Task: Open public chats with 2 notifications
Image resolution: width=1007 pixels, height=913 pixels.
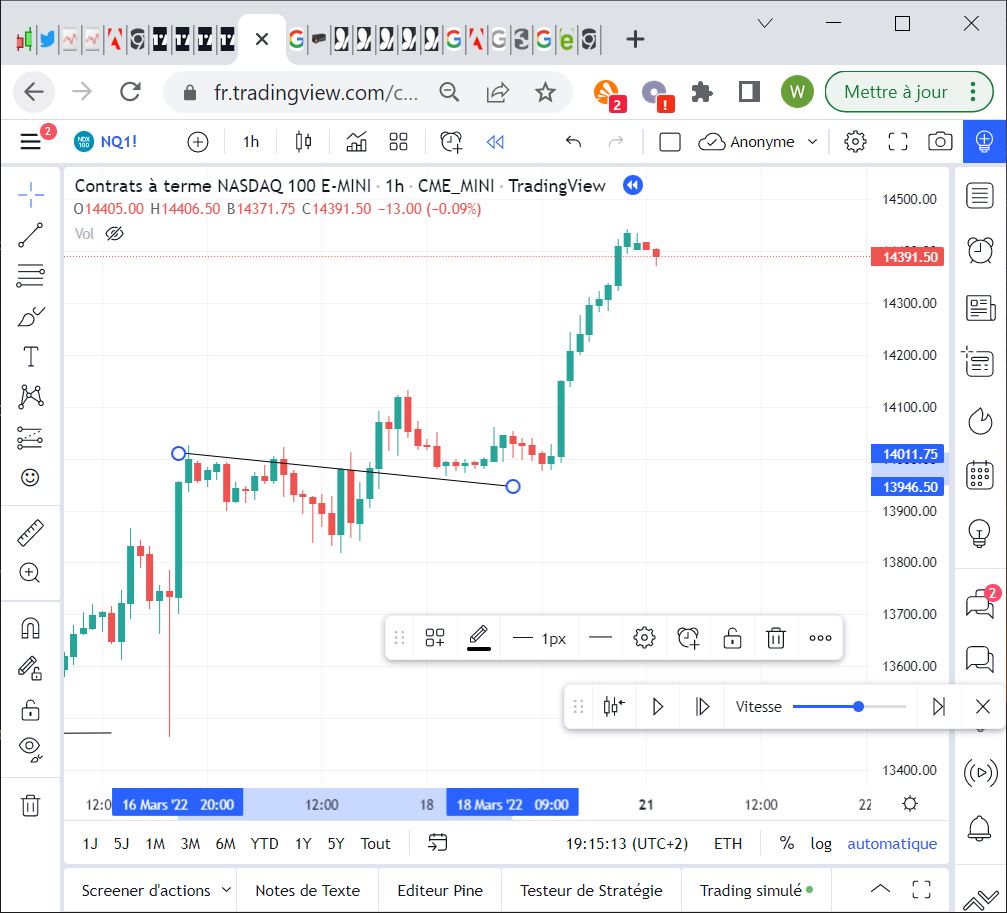Action: 981,603
